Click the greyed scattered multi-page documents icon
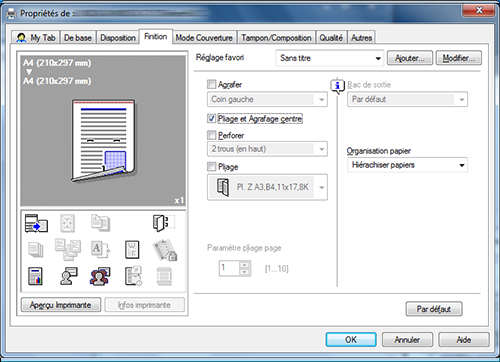This screenshot has height=362, width=500. click(68, 249)
